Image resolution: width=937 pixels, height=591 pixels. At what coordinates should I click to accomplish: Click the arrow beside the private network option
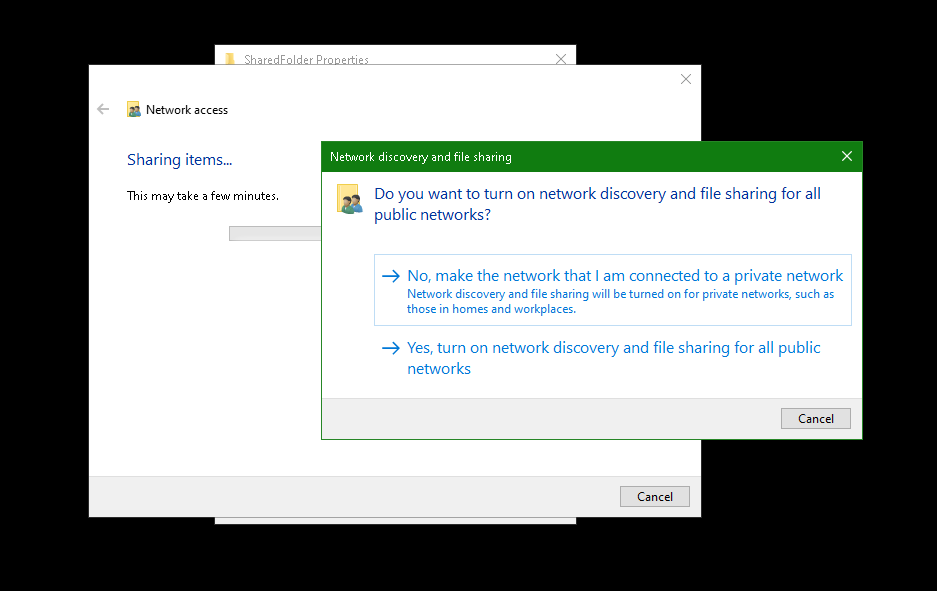[391, 276]
